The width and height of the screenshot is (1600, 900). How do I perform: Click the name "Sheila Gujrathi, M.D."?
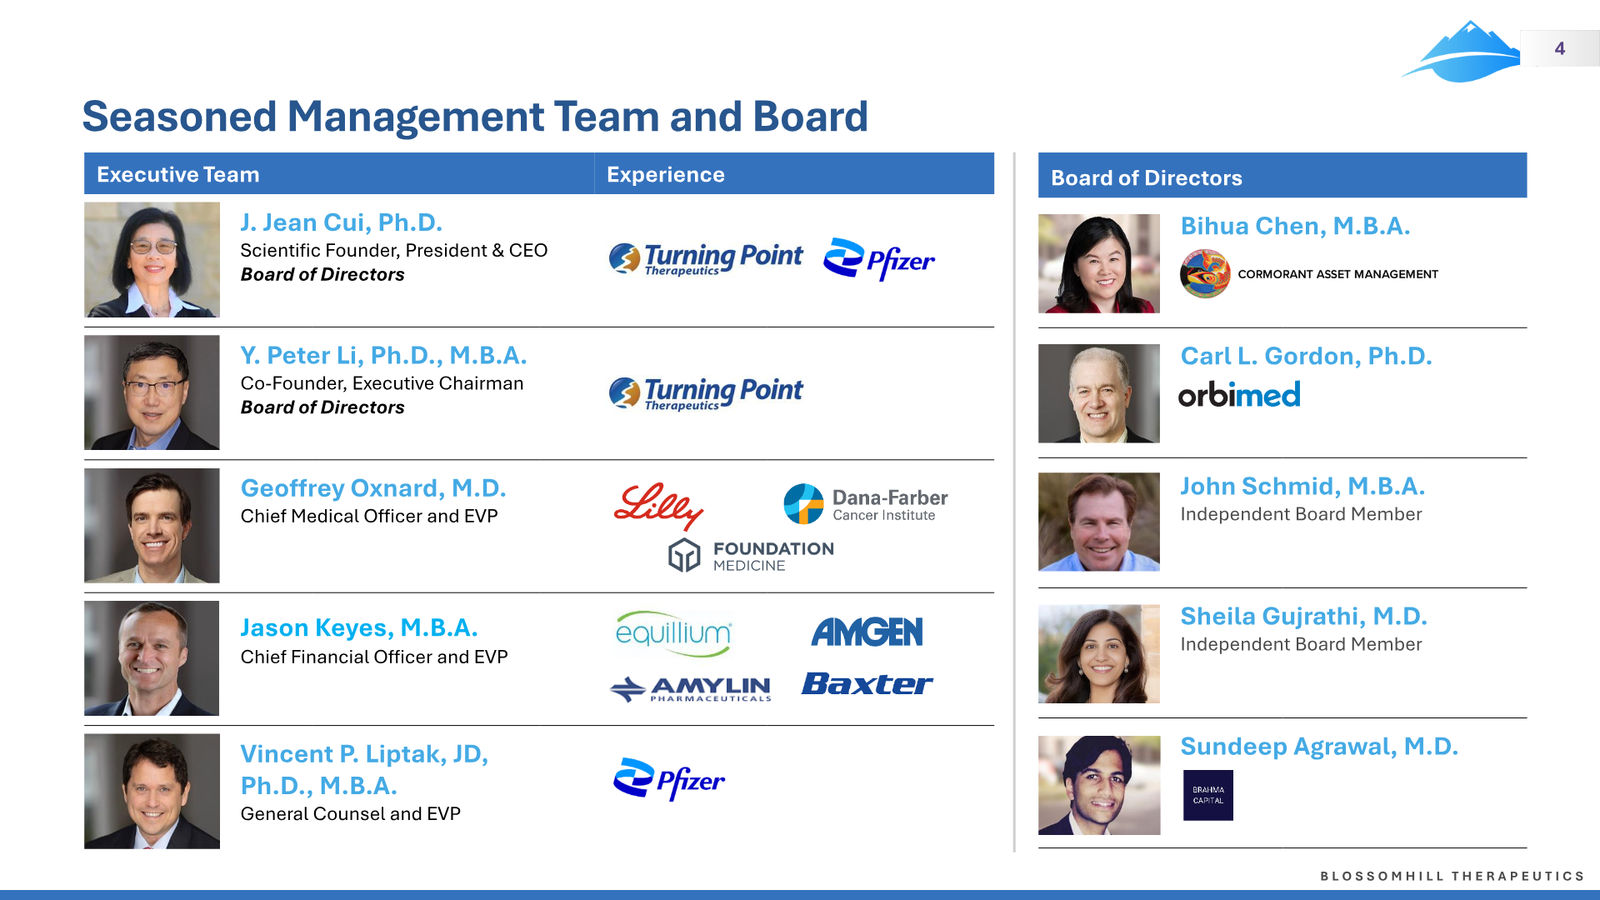[x=1304, y=617]
